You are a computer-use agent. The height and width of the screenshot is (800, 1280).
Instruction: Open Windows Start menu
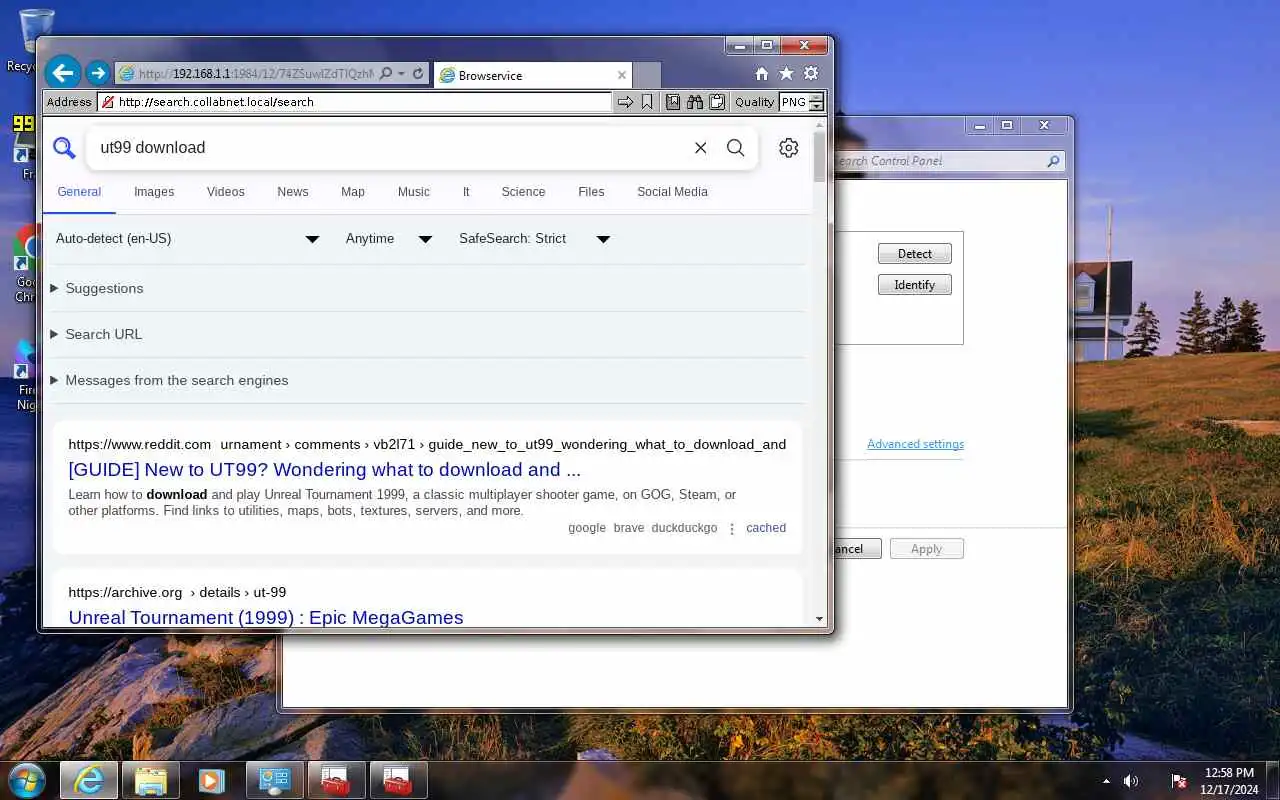pos(27,780)
